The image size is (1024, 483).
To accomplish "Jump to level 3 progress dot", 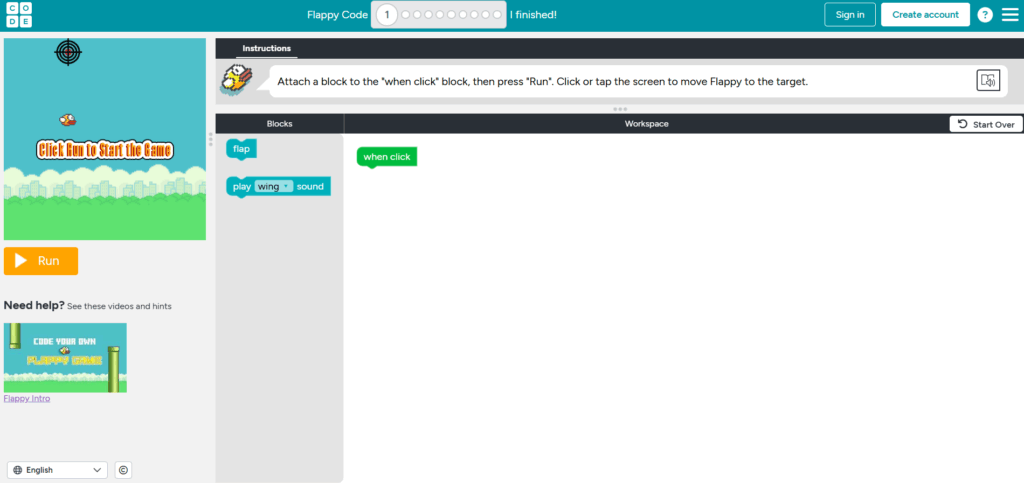I will (x=417, y=14).
